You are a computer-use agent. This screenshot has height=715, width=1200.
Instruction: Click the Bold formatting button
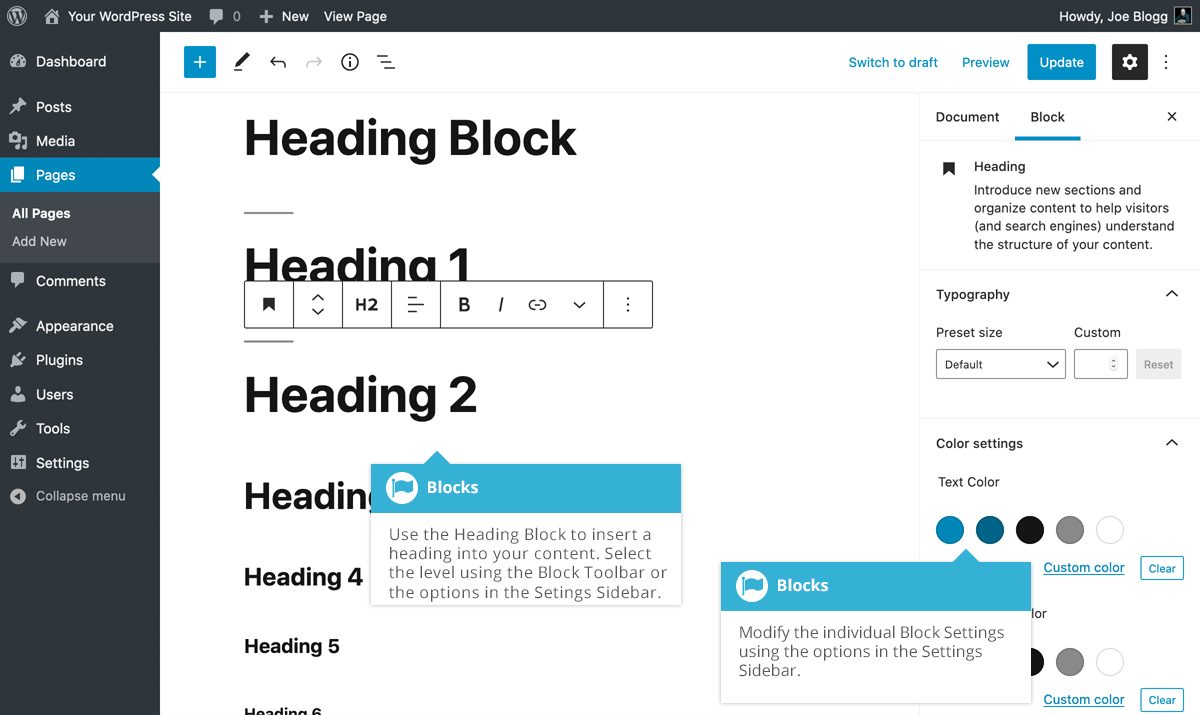pyautogui.click(x=464, y=305)
